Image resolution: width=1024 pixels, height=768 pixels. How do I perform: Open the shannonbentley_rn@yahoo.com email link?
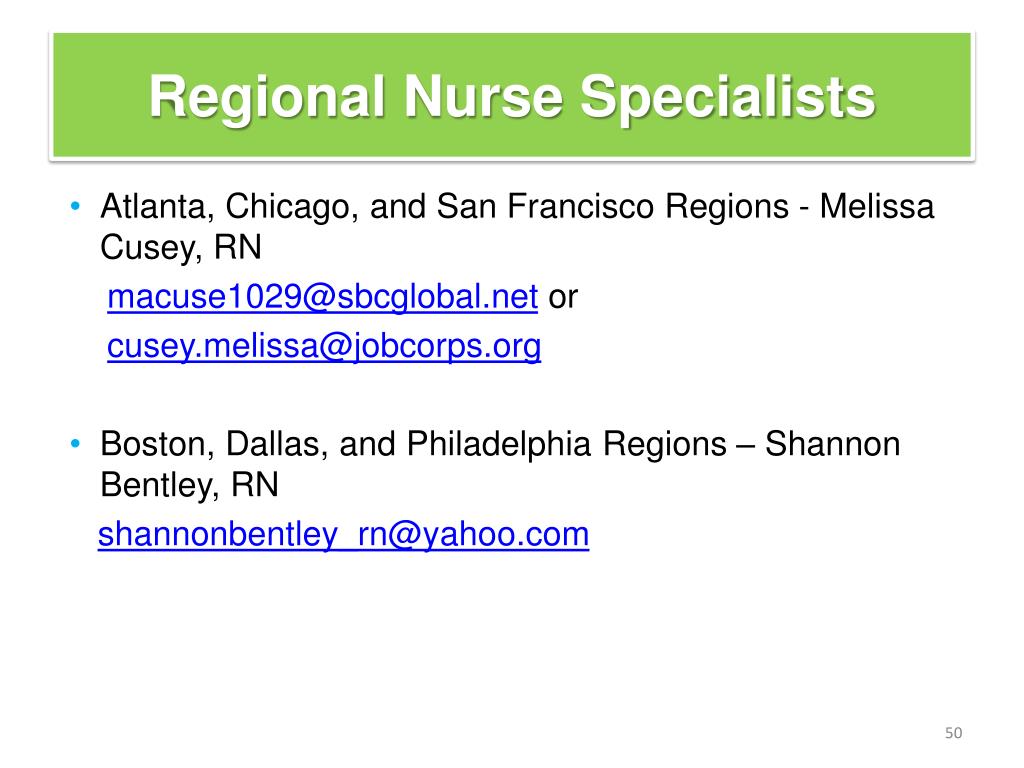tap(344, 534)
